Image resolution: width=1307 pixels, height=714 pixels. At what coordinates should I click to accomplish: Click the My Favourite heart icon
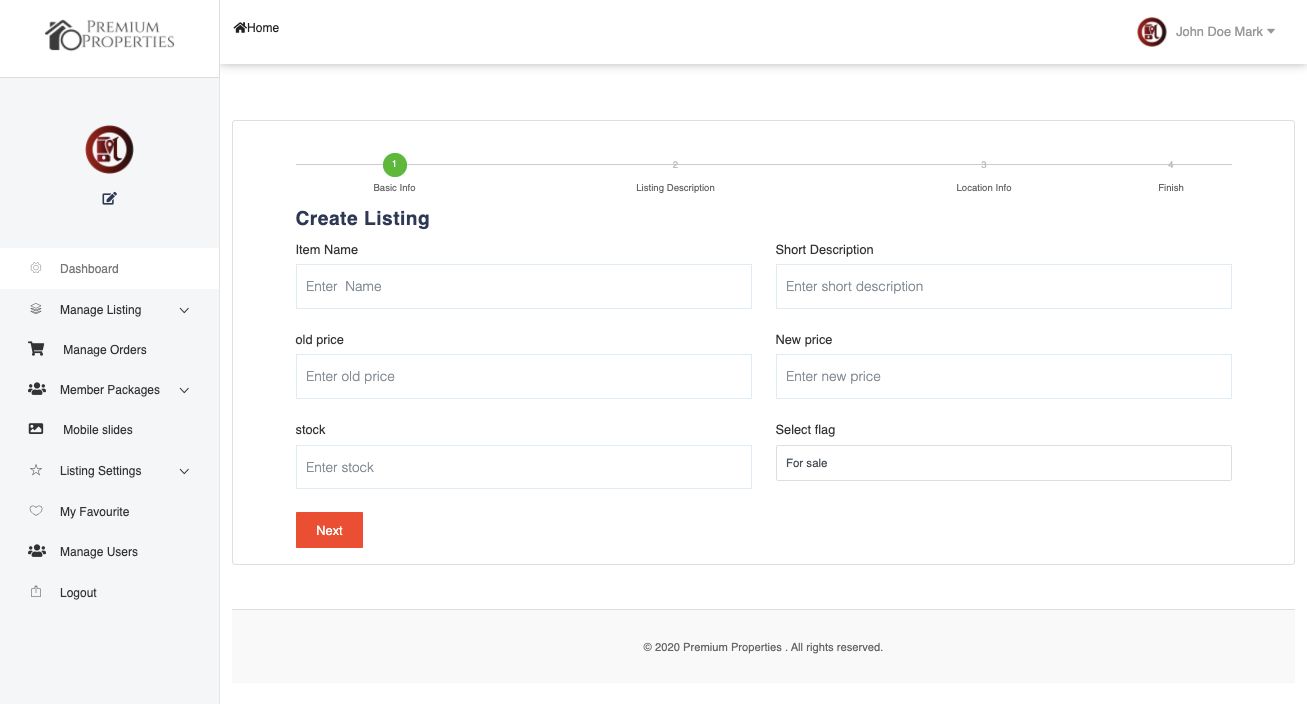[x=36, y=511]
